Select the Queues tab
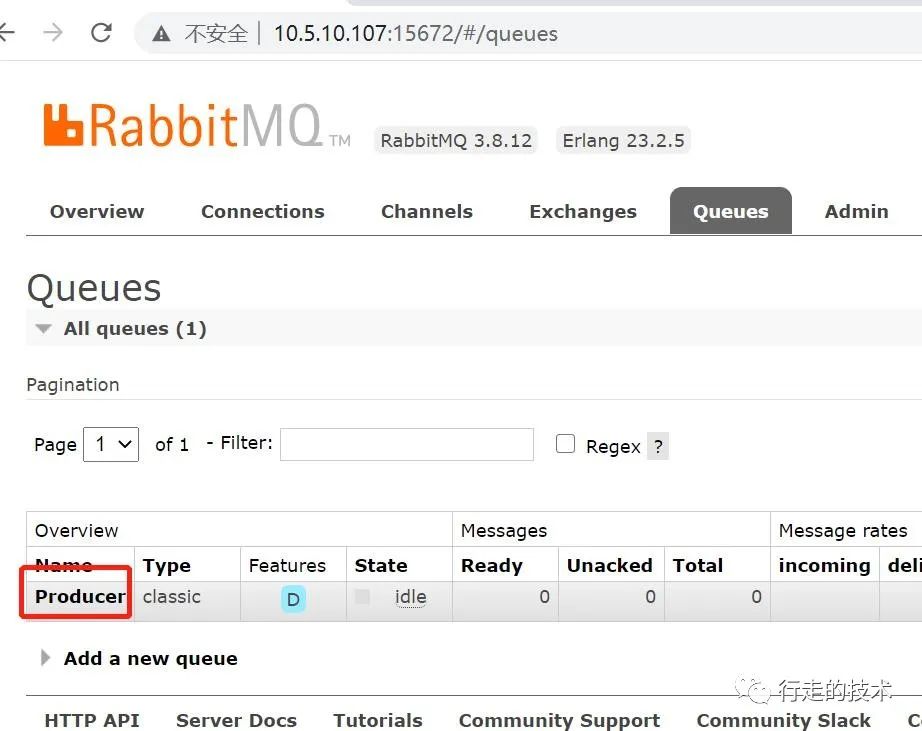The image size is (922, 731). coord(730,211)
